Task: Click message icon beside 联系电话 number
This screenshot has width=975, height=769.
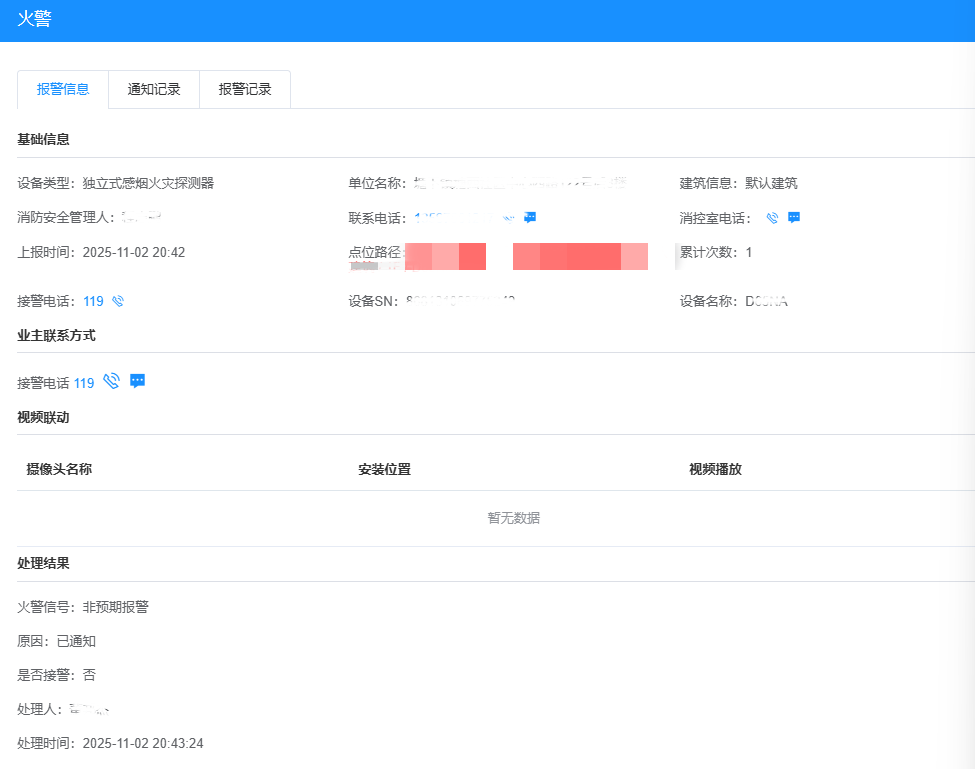Action: 530,217
